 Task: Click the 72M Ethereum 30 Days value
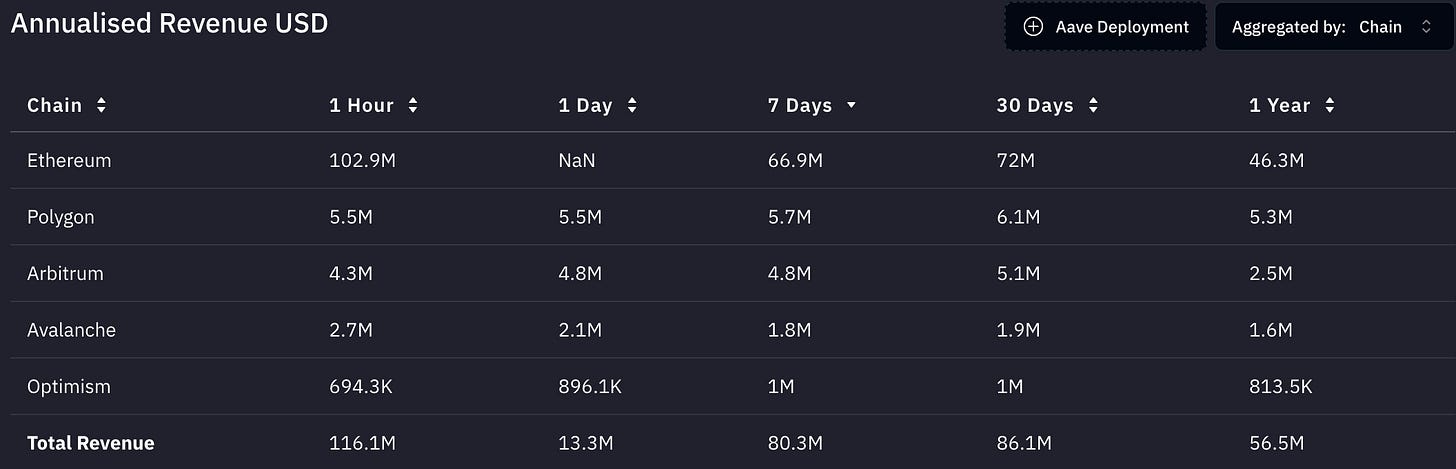pyautogui.click(x=1016, y=160)
